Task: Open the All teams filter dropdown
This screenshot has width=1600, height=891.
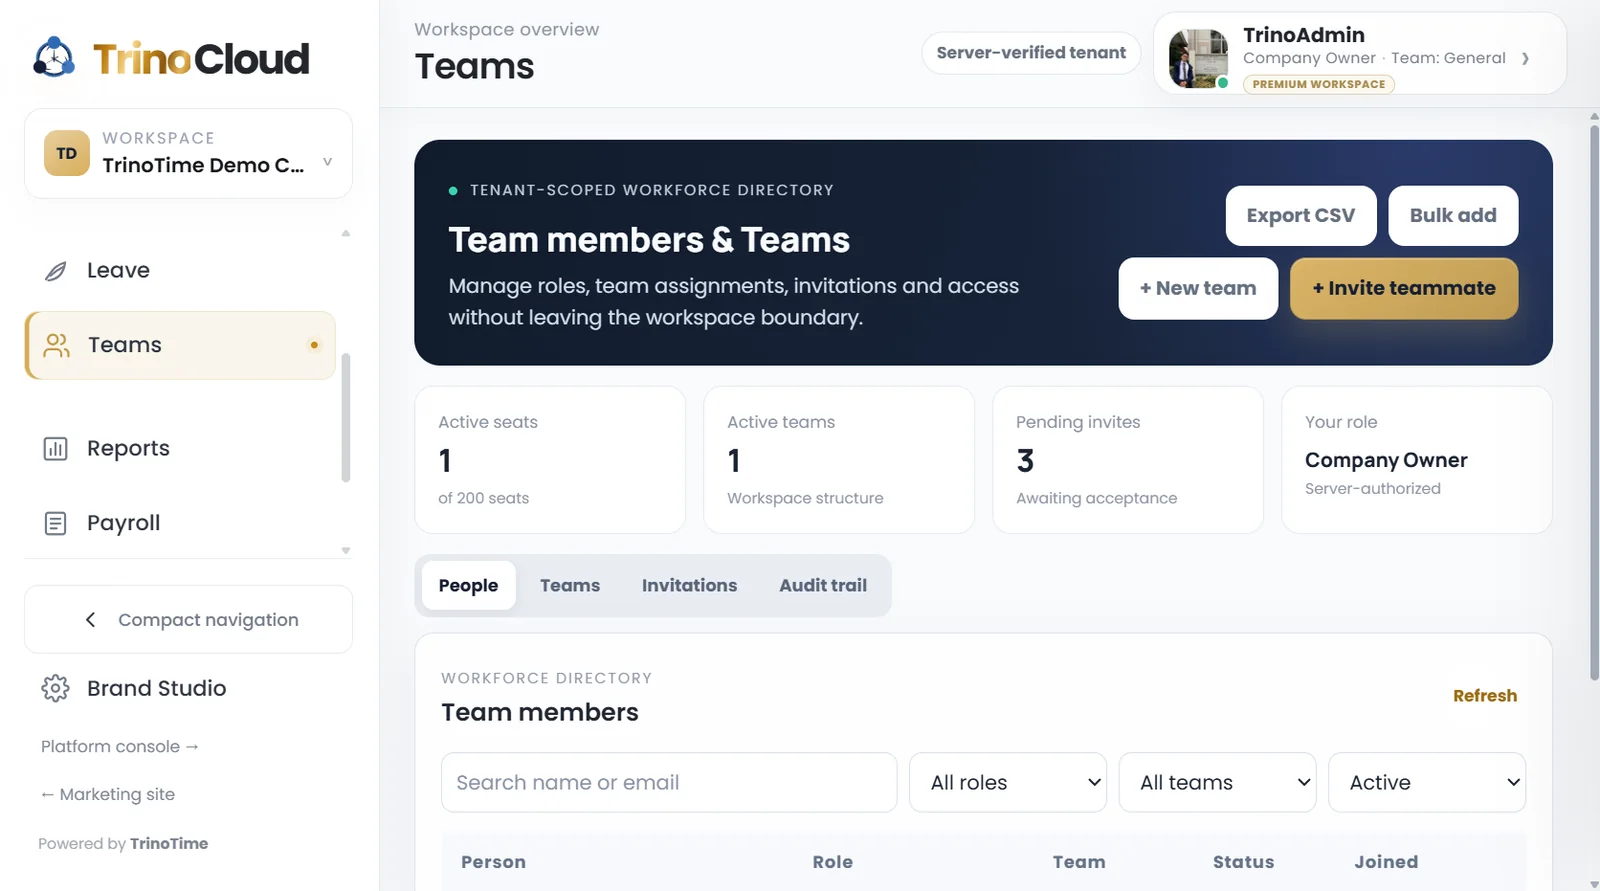Action: (1217, 782)
